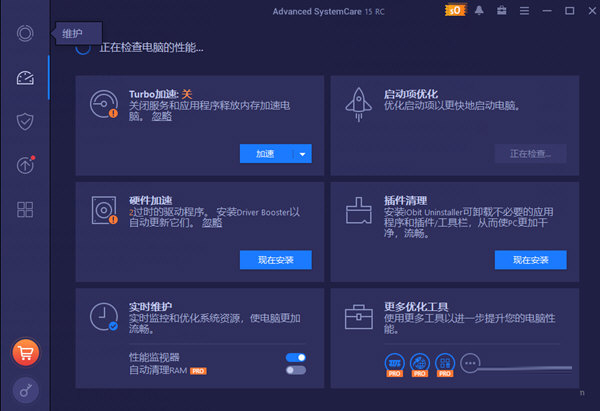The height and width of the screenshot is (411, 600).
Task: Open the notification bell icon
Action: (x=479, y=11)
